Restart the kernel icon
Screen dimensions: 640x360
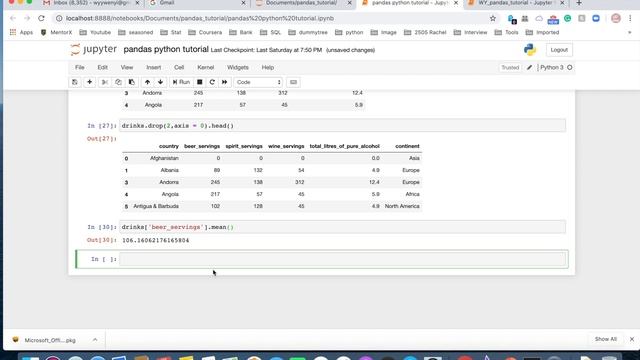pyautogui.click(x=212, y=82)
